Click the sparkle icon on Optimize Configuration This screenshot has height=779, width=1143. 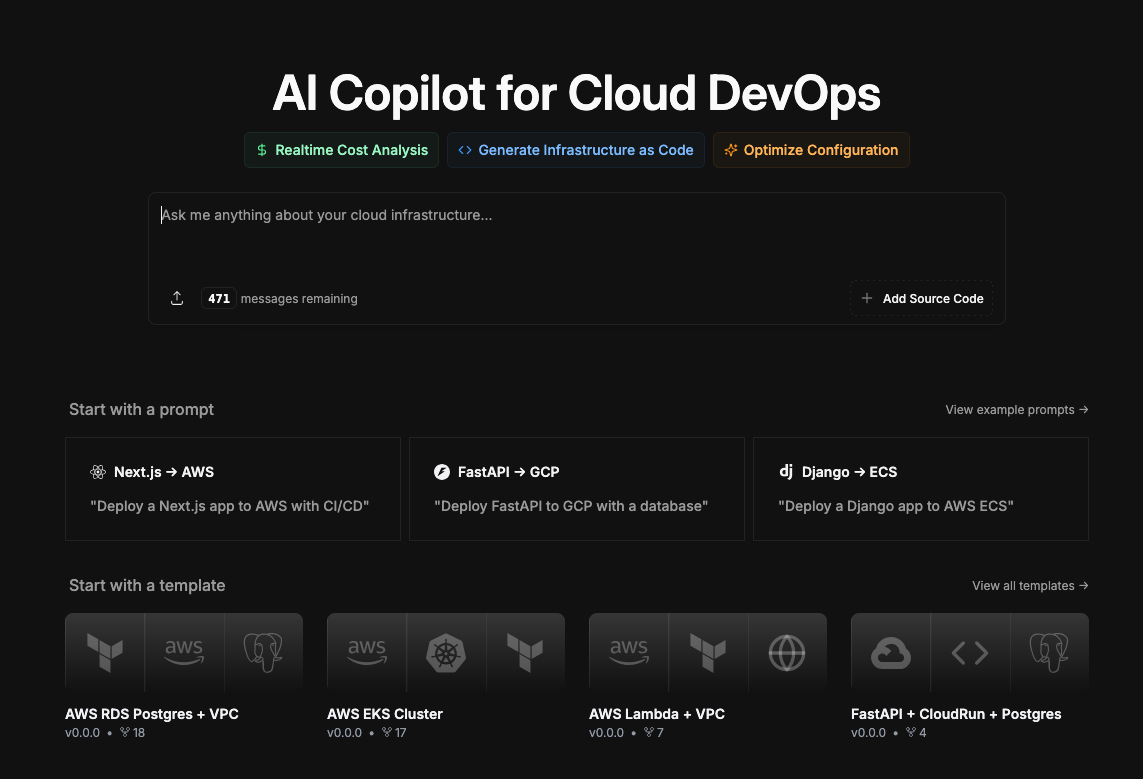730,150
